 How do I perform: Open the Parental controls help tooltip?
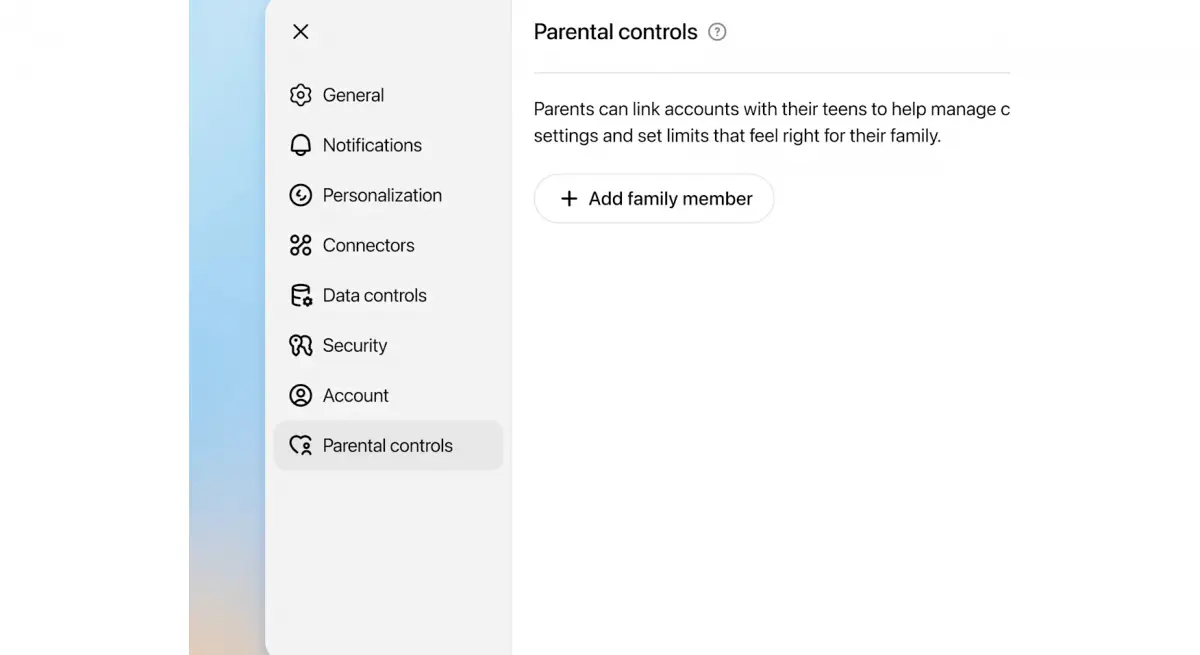click(x=717, y=32)
